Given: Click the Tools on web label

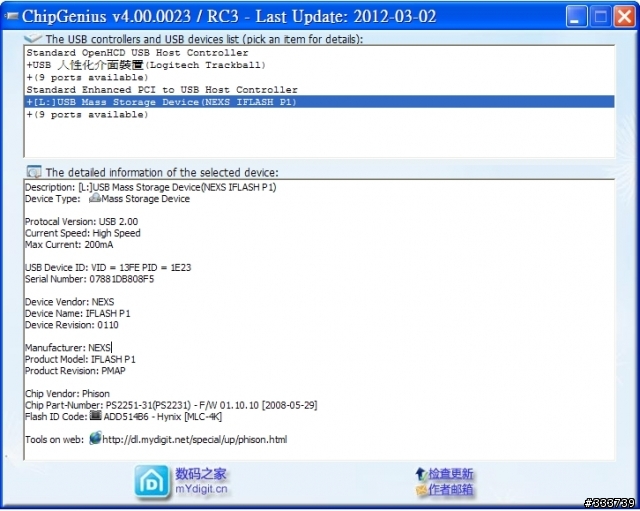Looking at the screenshot, I should (54, 440).
